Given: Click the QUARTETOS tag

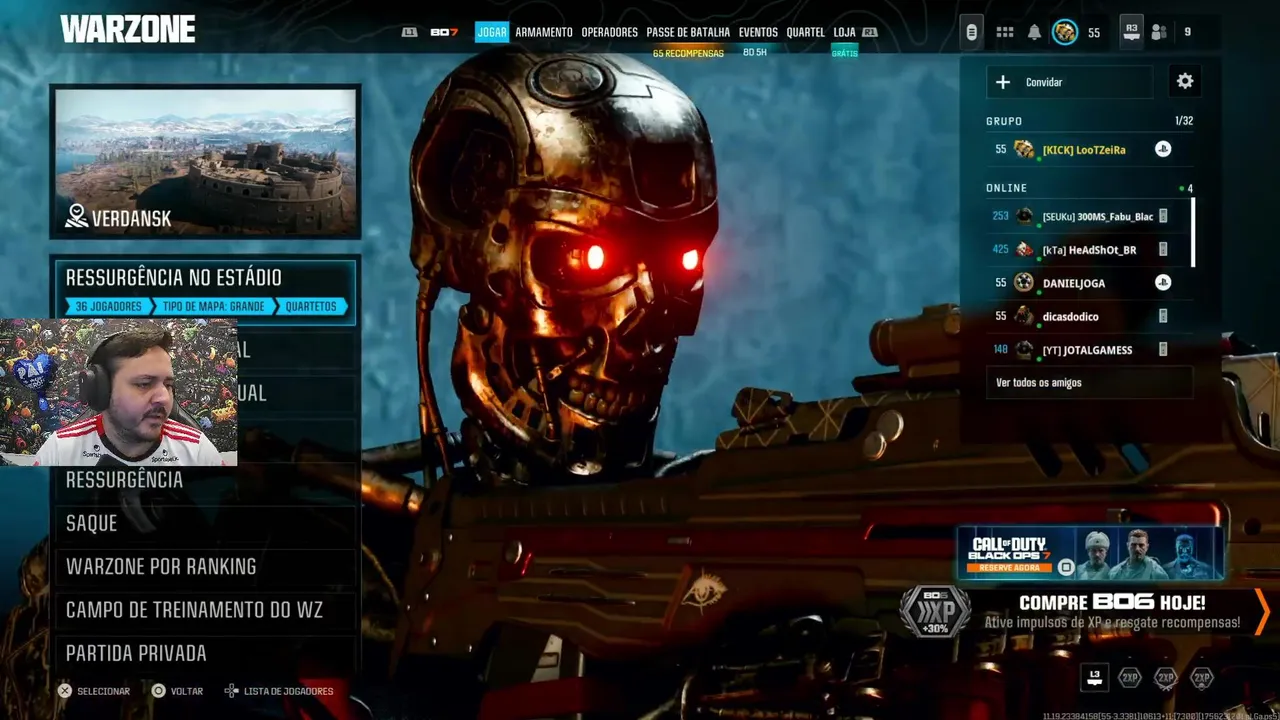Looking at the screenshot, I should [311, 307].
